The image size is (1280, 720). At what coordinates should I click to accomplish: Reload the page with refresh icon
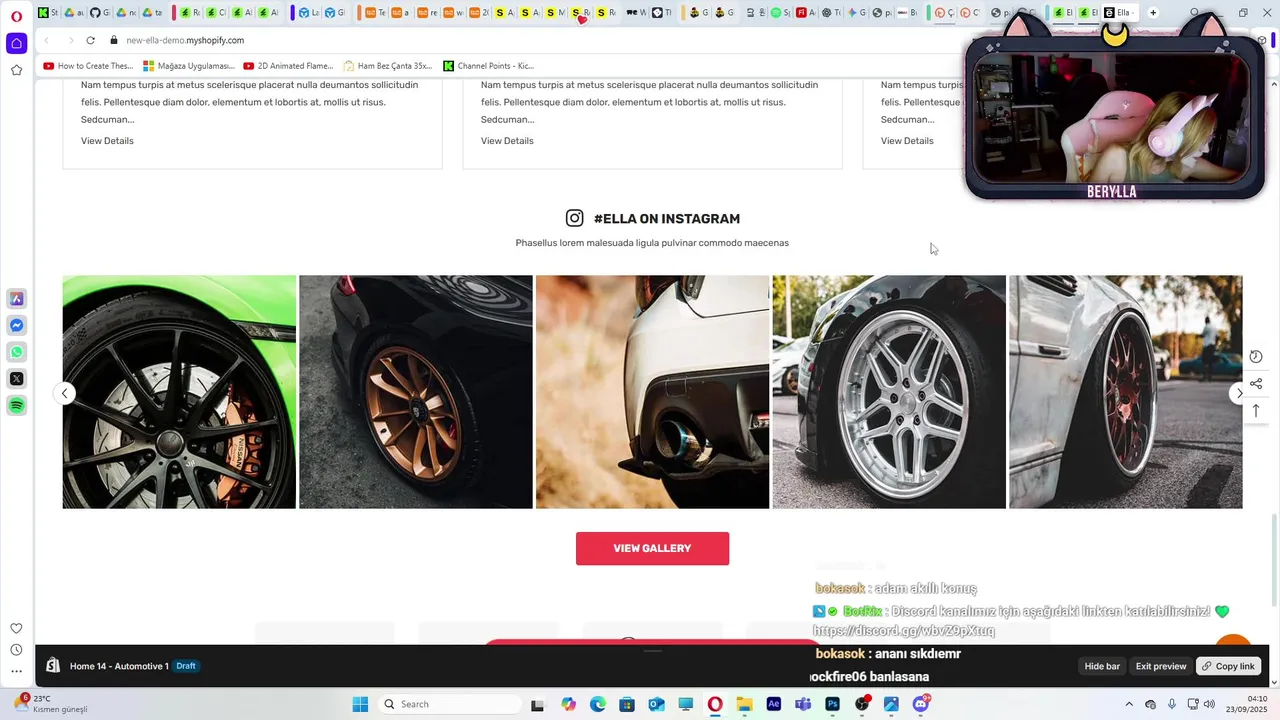90,40
